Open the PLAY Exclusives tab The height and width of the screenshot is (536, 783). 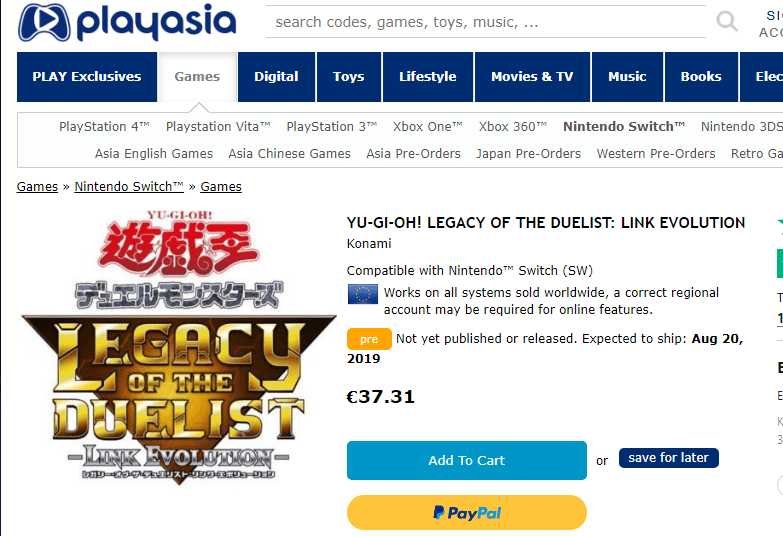[87, 76]
